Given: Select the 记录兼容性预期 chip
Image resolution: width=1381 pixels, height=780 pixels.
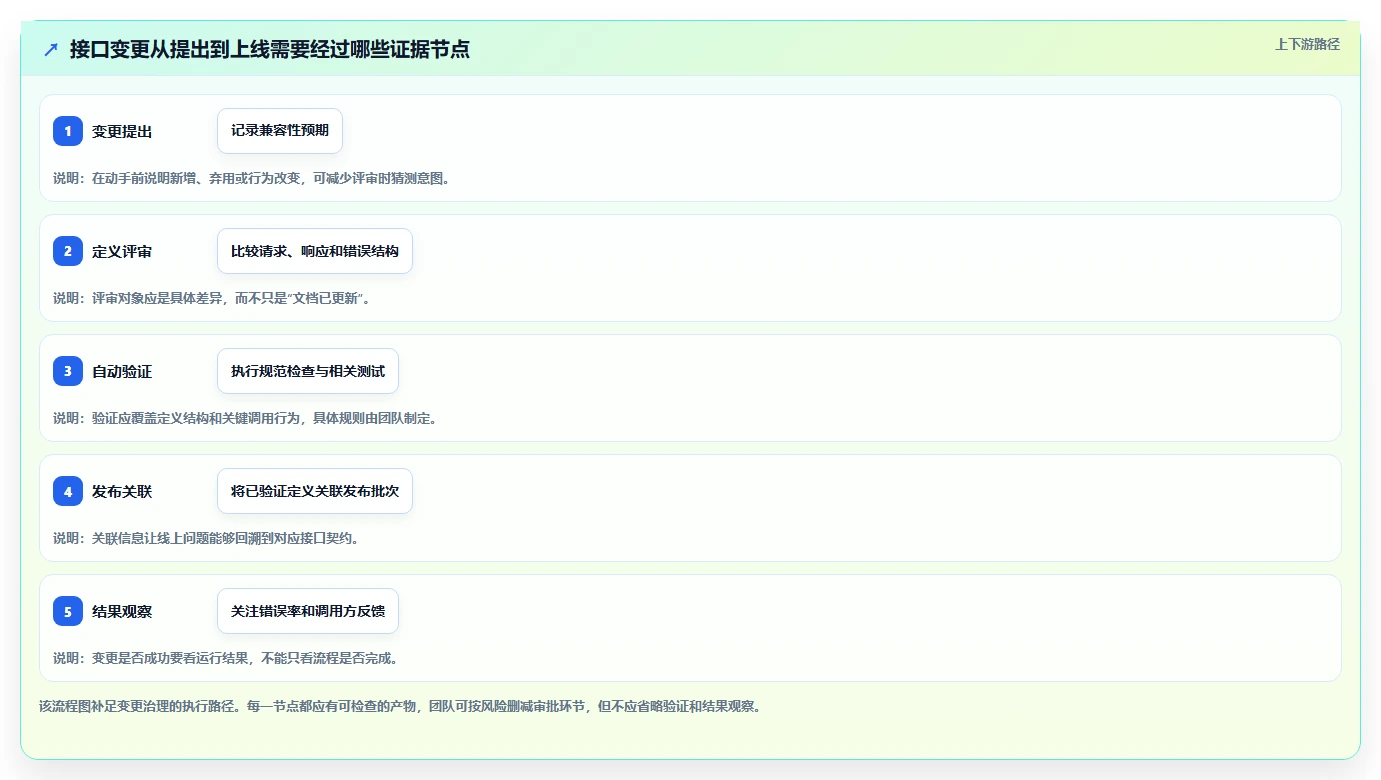Looking at the screenshot, I should [280, 131].
